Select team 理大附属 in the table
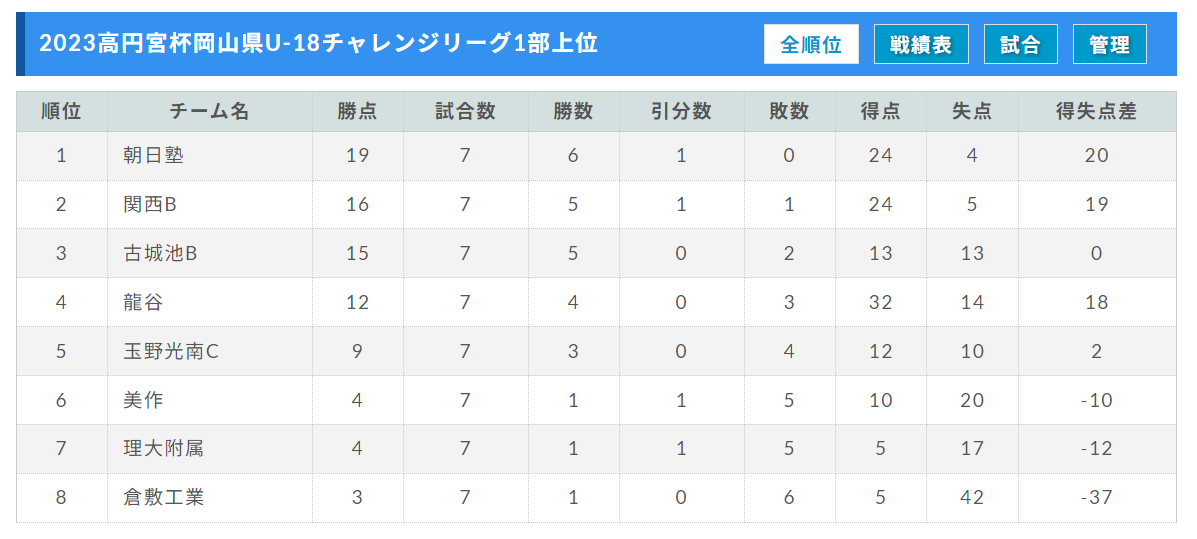 pyautogui.click(x=163, y=449)
